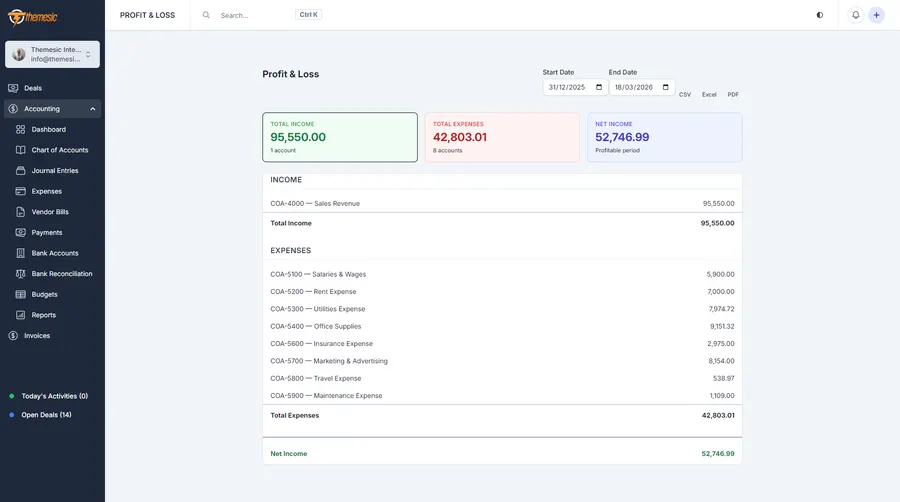Click the Ctrl K shortcut badge
The image size is (900, 502).
click(x=308, y=15)
